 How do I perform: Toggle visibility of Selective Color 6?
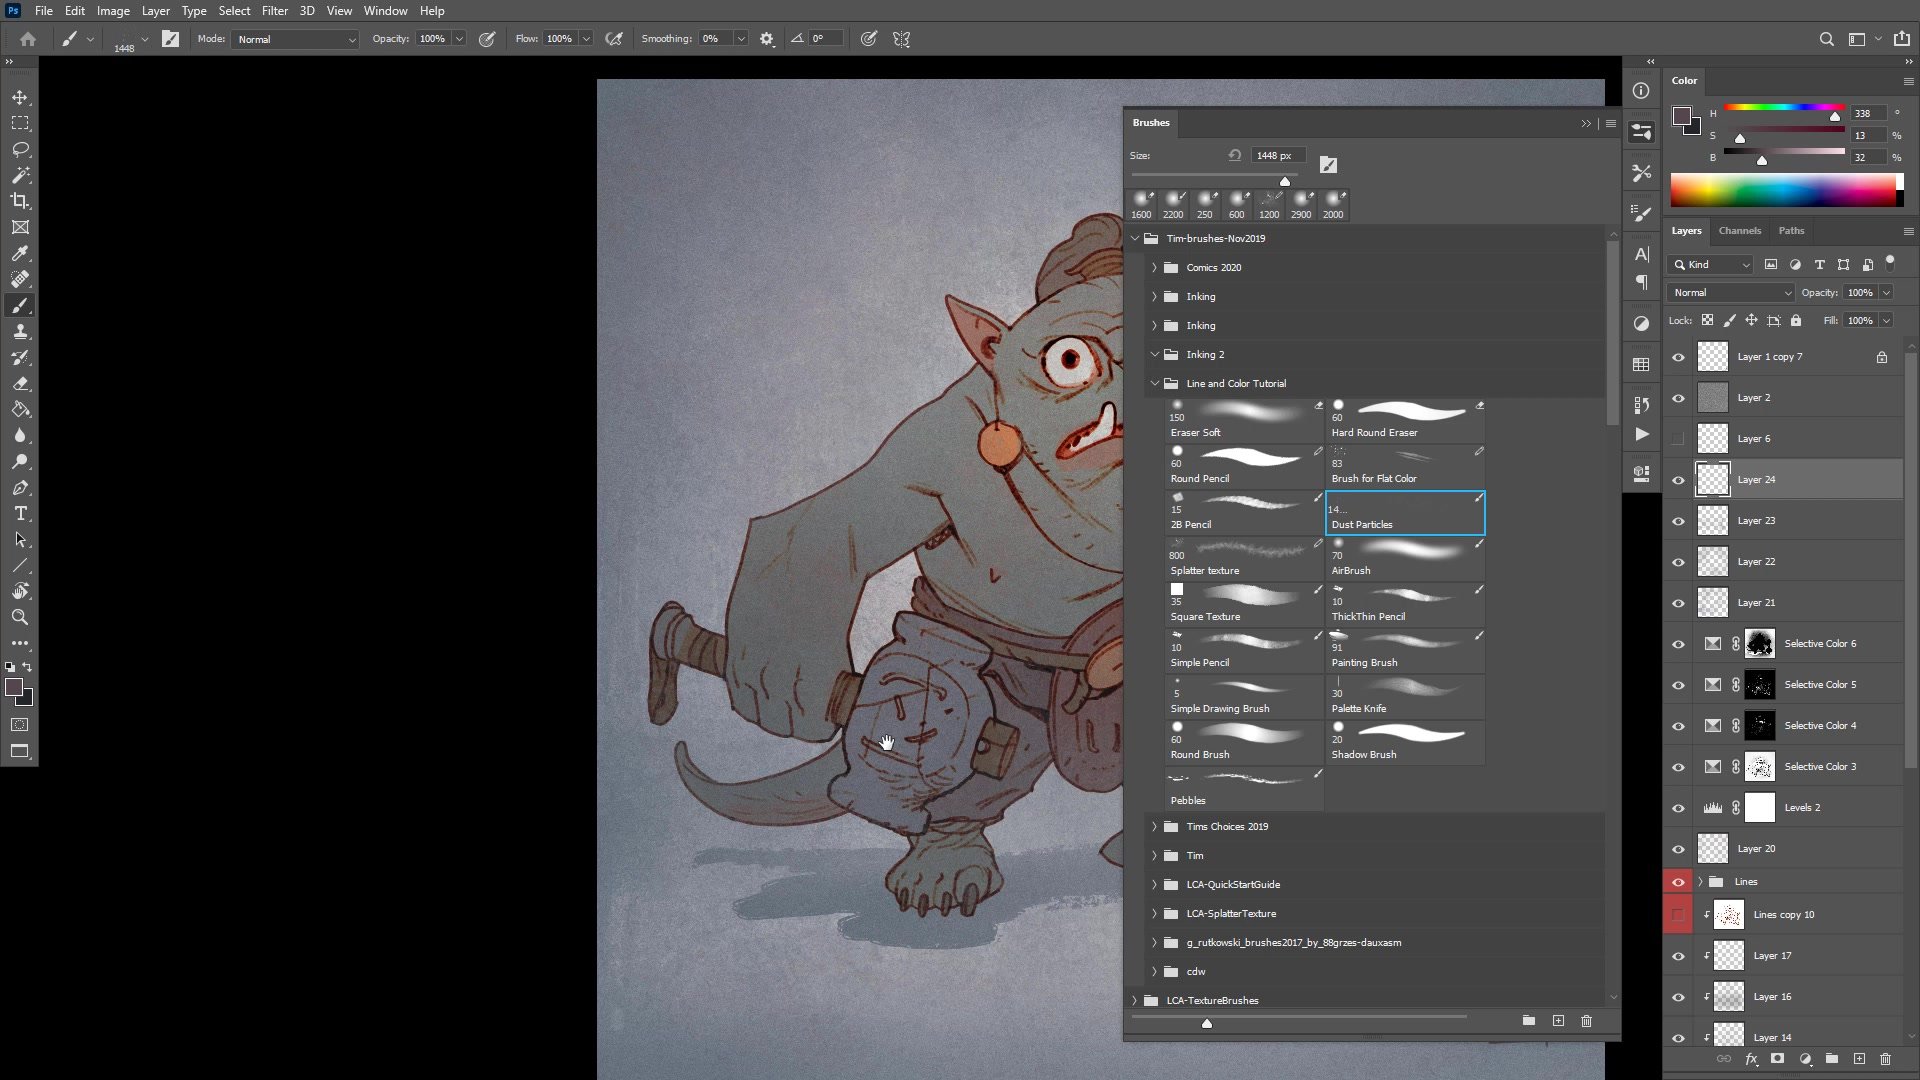1678,644
